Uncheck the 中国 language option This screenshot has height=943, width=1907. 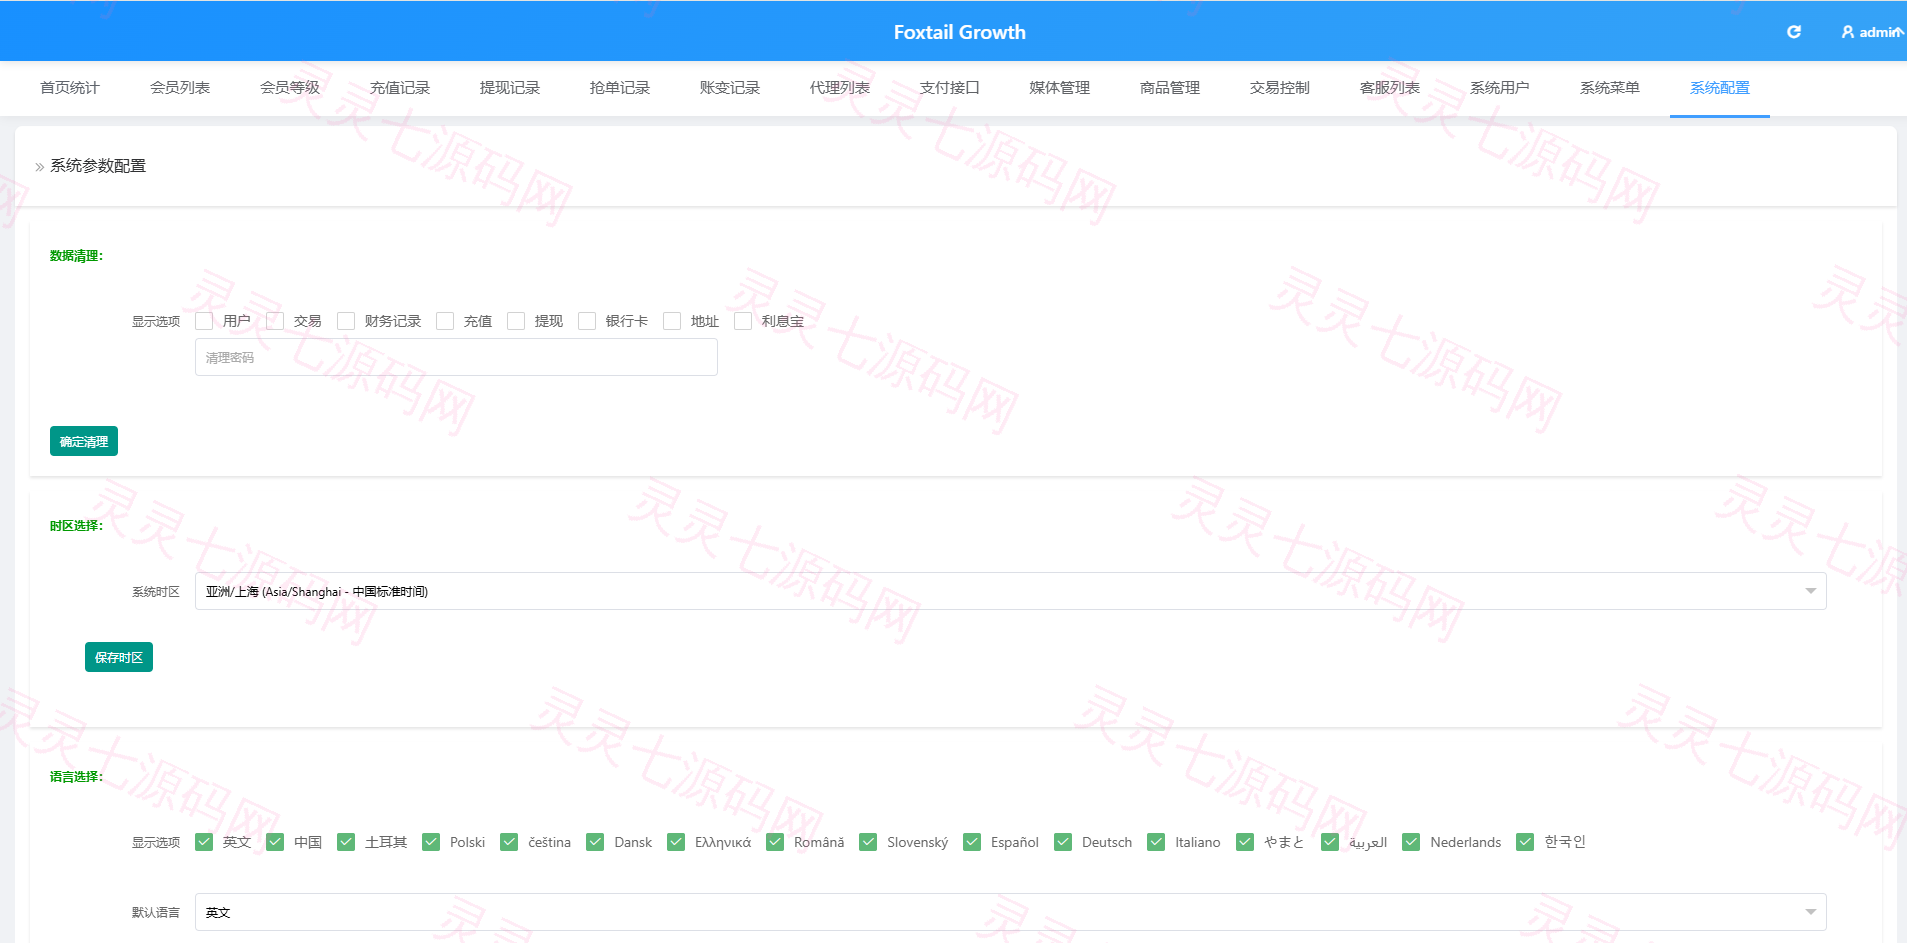(275, 842)
